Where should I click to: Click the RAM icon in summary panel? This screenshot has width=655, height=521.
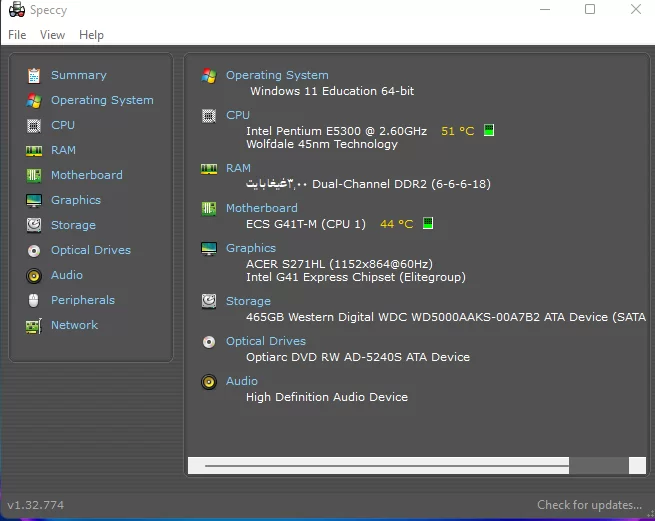(209, 168)
